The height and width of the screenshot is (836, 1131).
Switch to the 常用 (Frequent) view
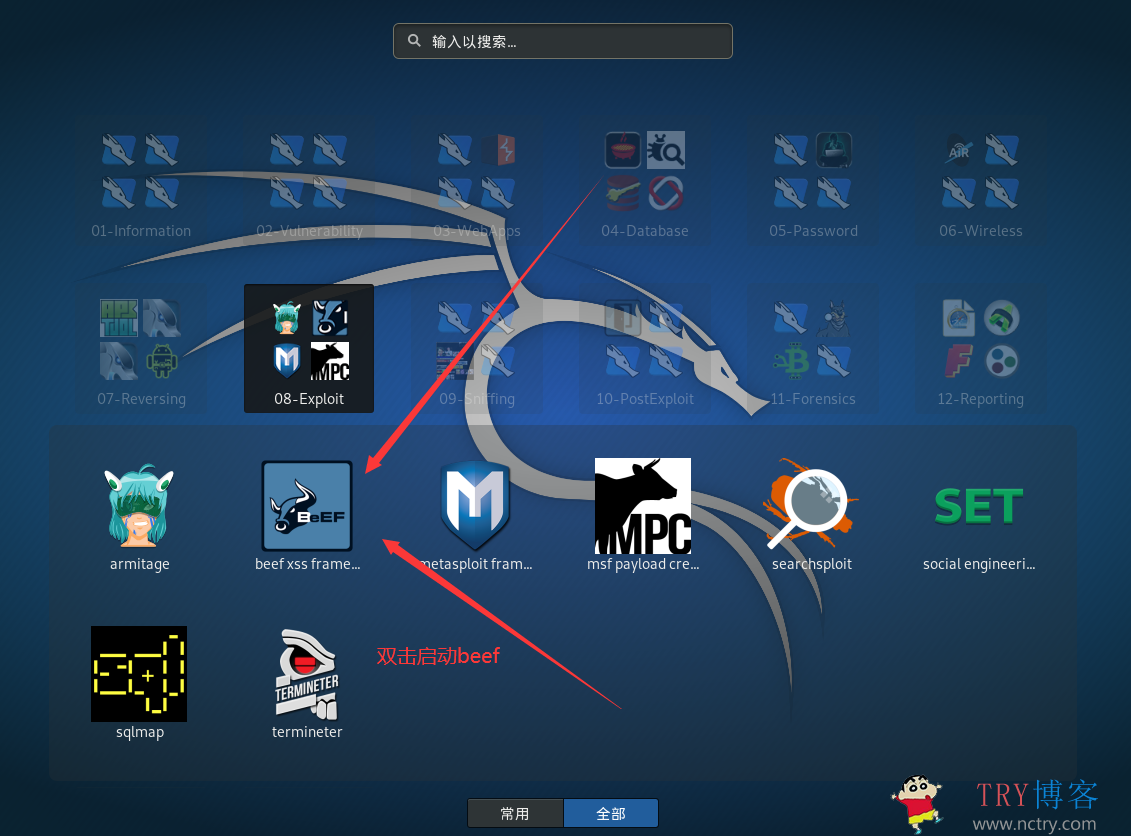[x=515, y=814]
